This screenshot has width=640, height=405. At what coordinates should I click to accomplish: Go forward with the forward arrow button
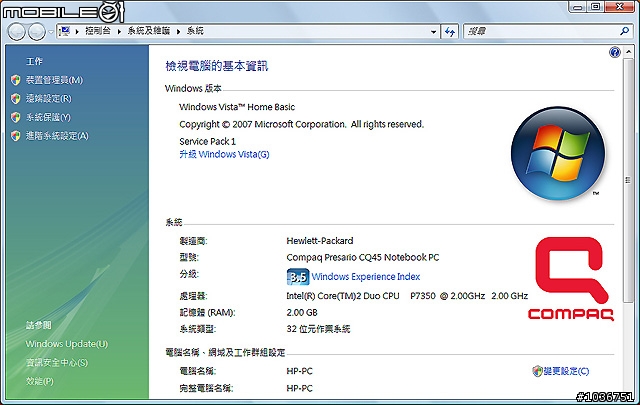(37, 31)
